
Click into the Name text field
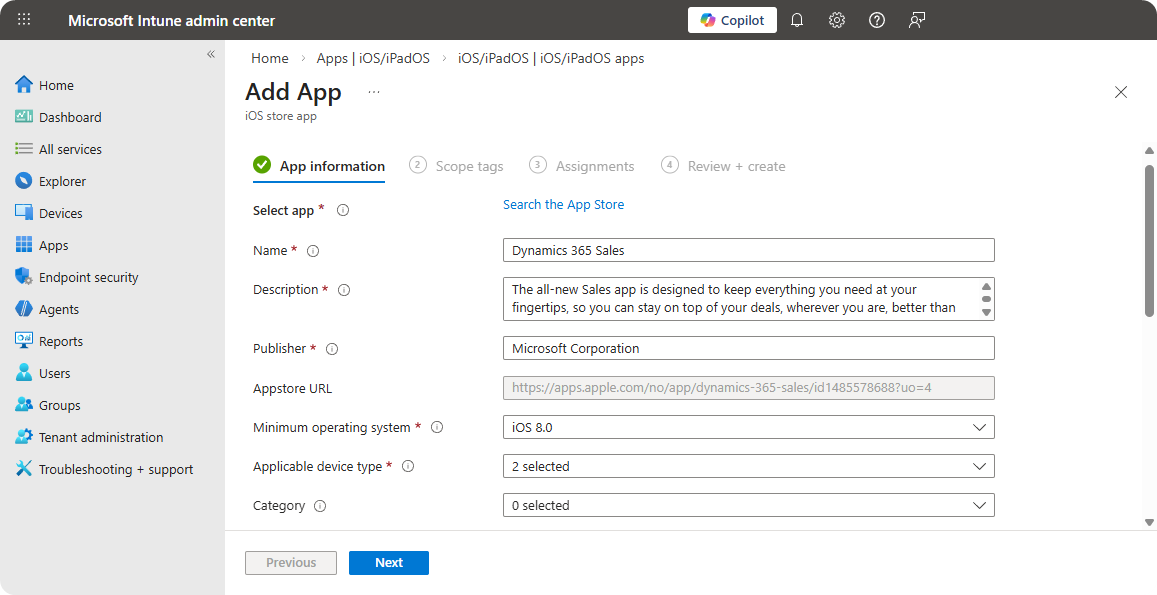tap(748, 250)
